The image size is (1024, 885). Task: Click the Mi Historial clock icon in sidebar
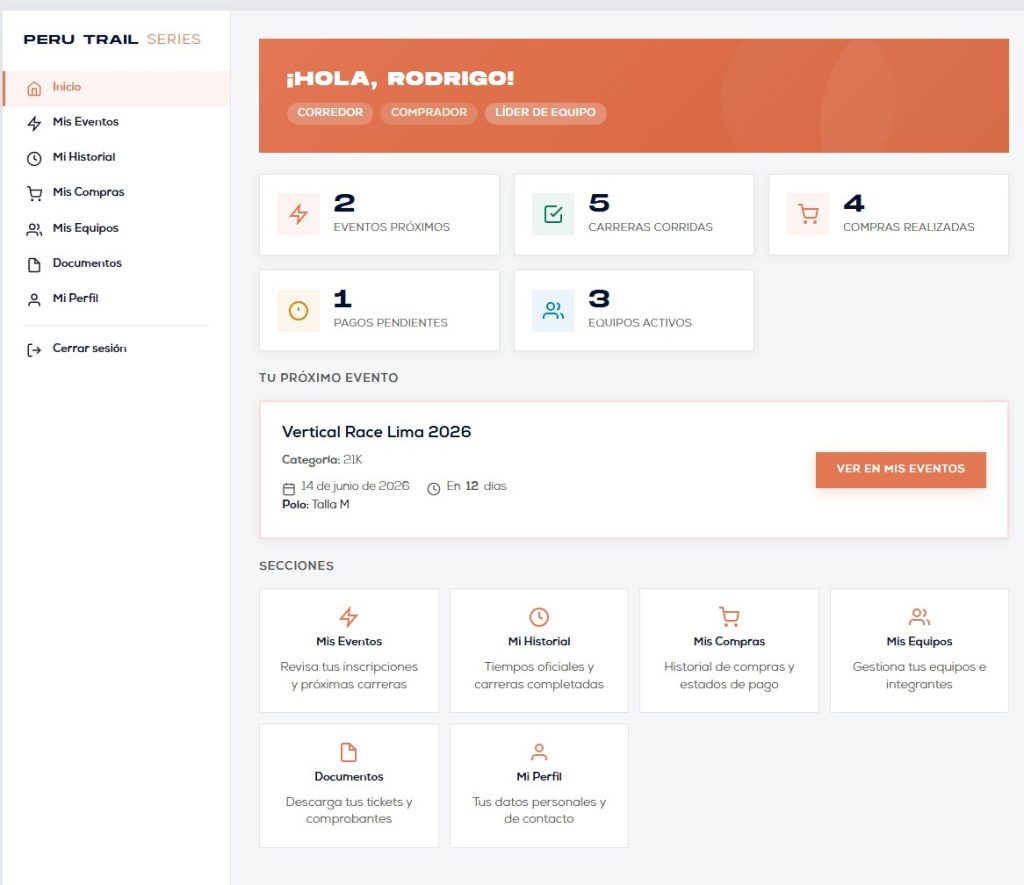(x=34, y=158)
